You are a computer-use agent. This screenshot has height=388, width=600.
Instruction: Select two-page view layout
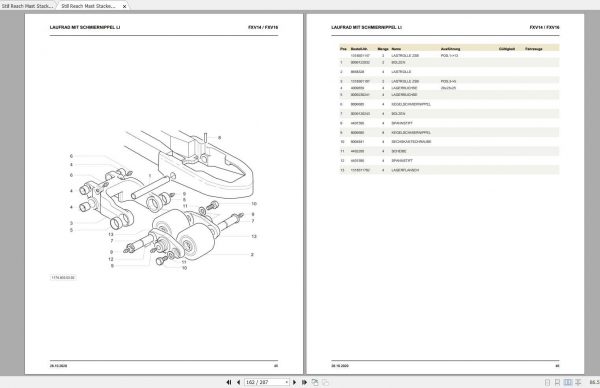click(x=568, y=382)
